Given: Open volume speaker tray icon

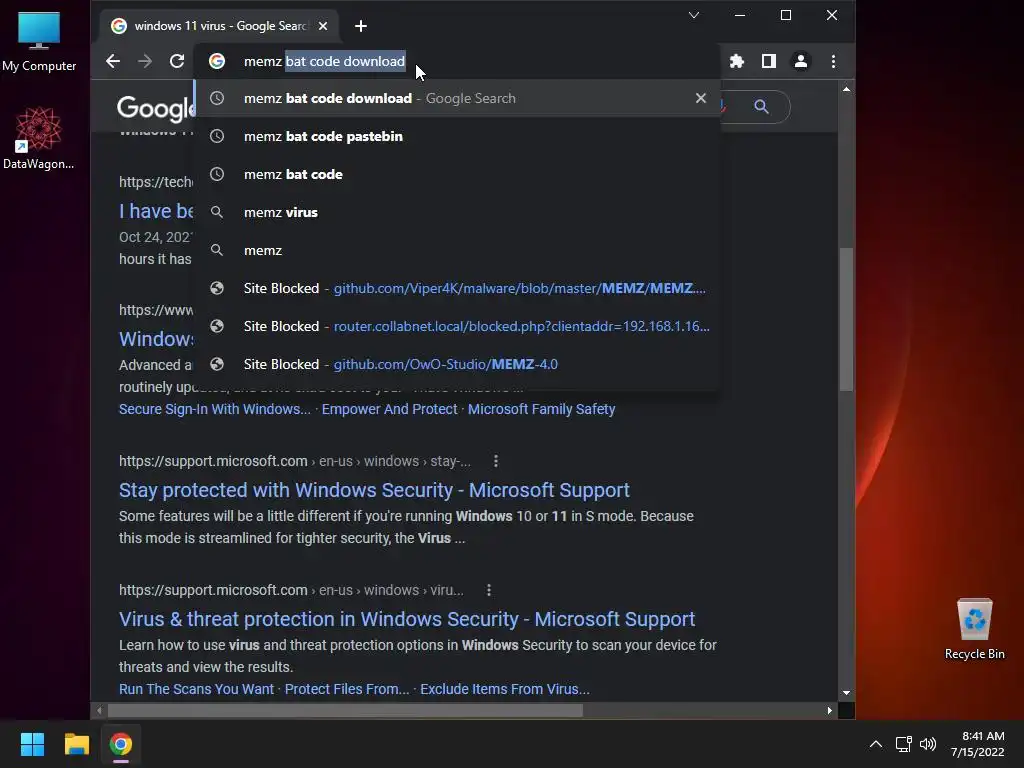Looking at the screenshot, I should [928, 744].
